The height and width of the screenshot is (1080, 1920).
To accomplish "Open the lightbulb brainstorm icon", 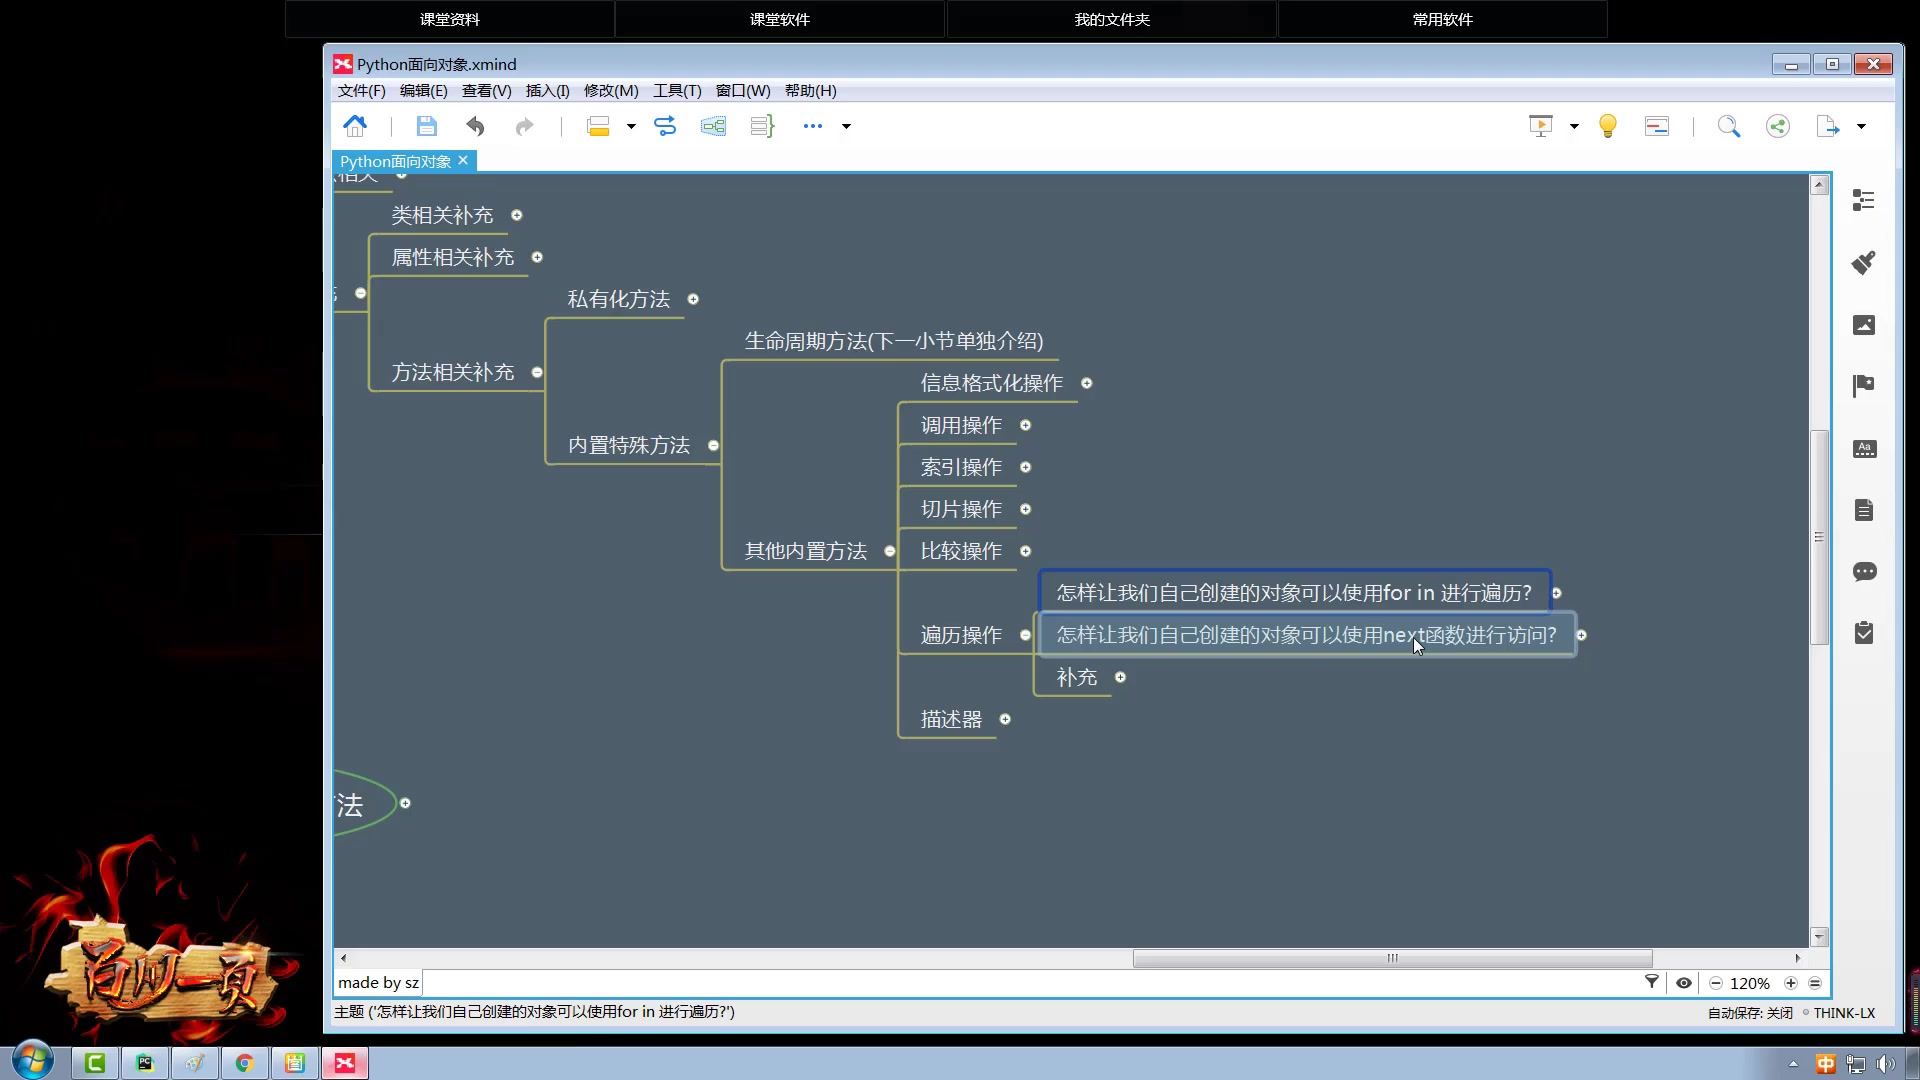I will point(1608,126).
